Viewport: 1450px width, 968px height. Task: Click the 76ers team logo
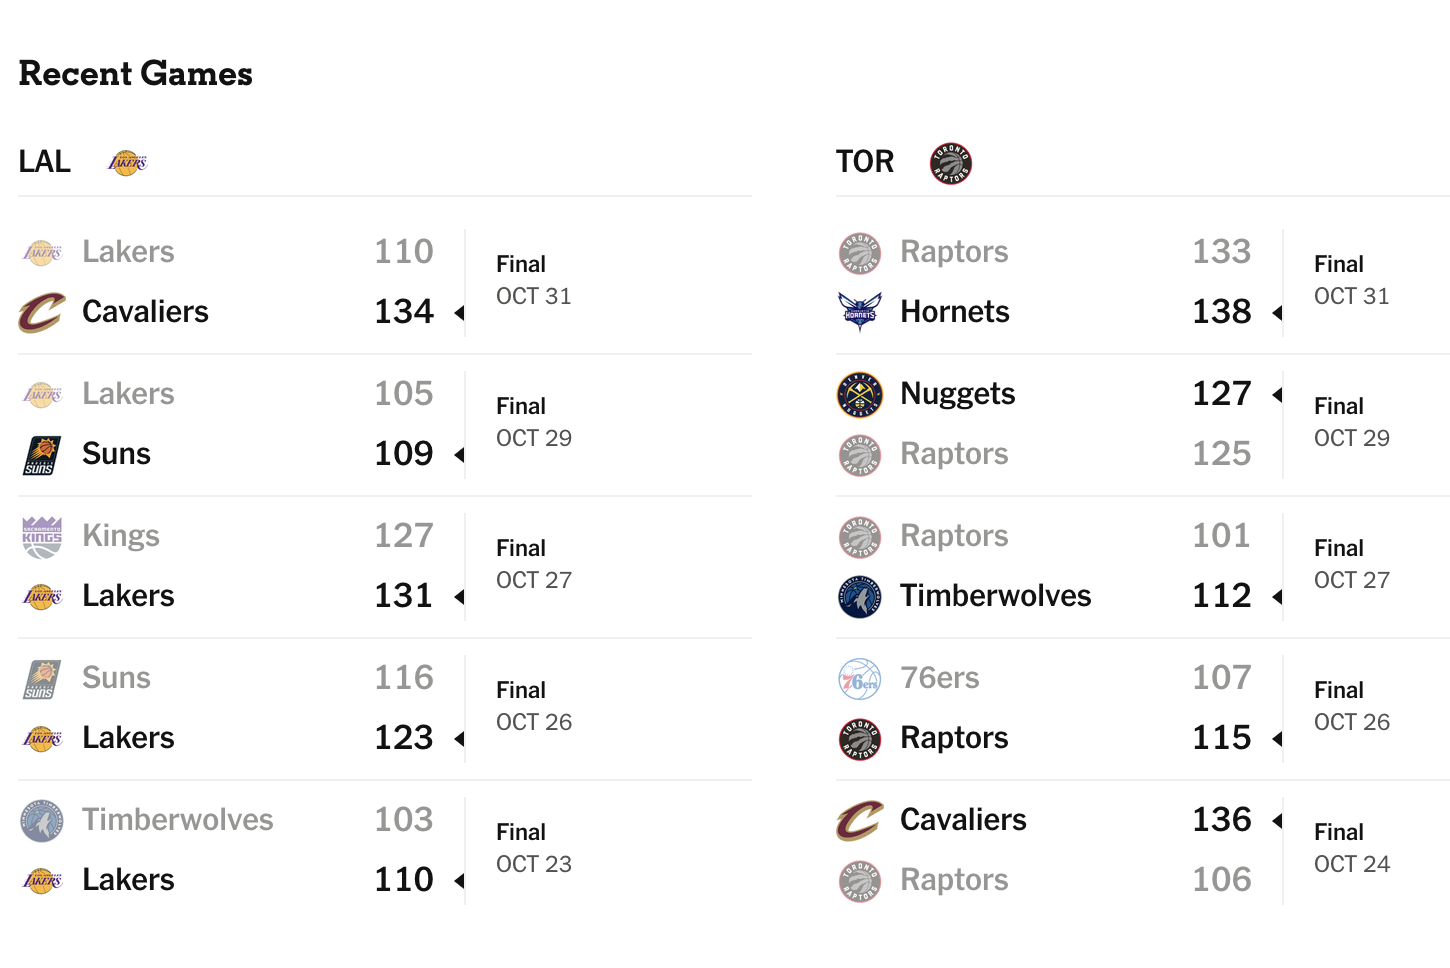[860, 679]
